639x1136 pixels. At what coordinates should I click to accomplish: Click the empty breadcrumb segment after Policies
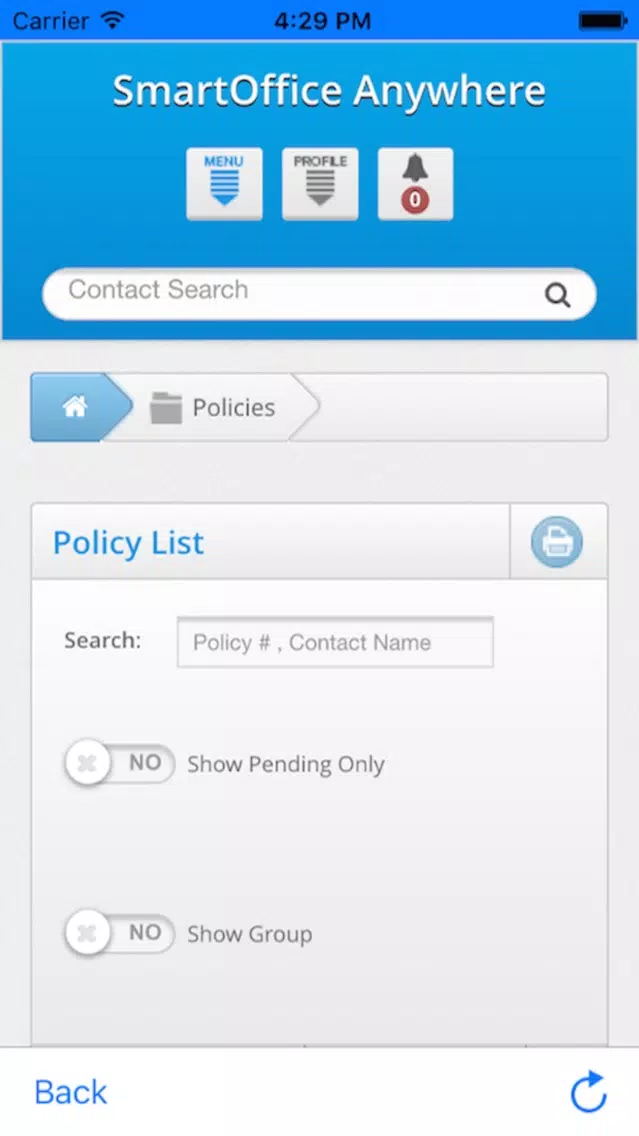(456, 407)
